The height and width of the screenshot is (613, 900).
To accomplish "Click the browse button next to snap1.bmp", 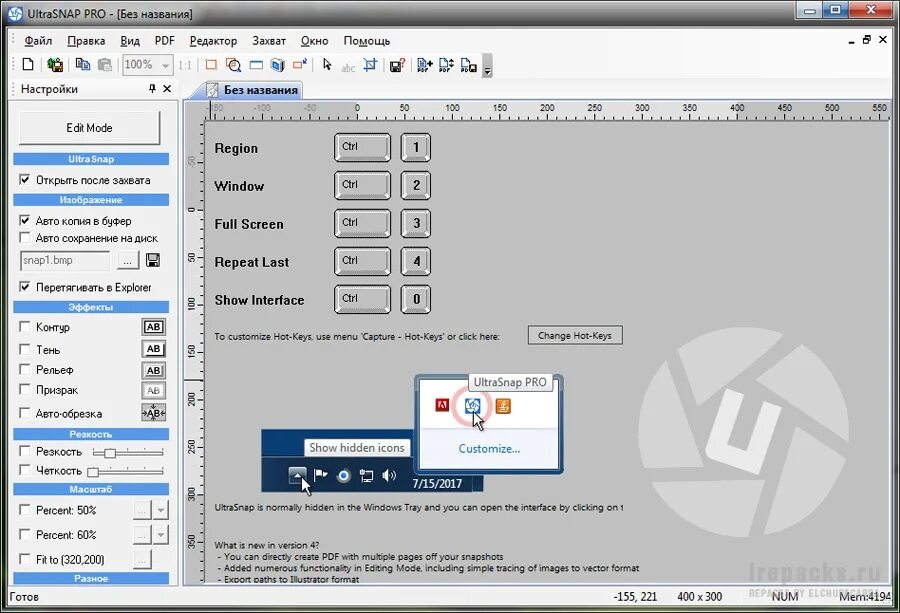I will pyautogui.click(x=127, y=261).
